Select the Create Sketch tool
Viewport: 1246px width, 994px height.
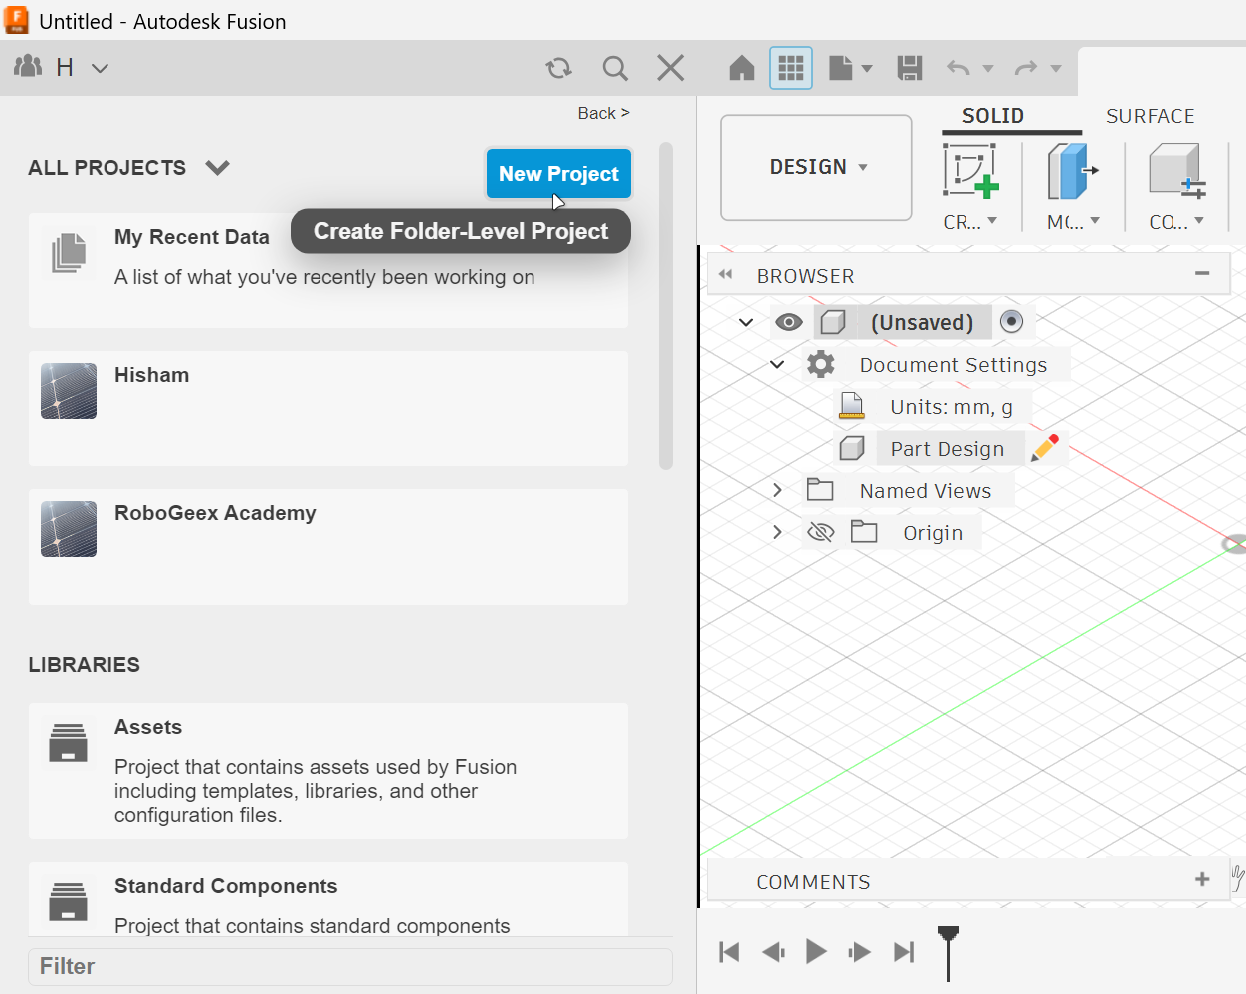(970, 171)
